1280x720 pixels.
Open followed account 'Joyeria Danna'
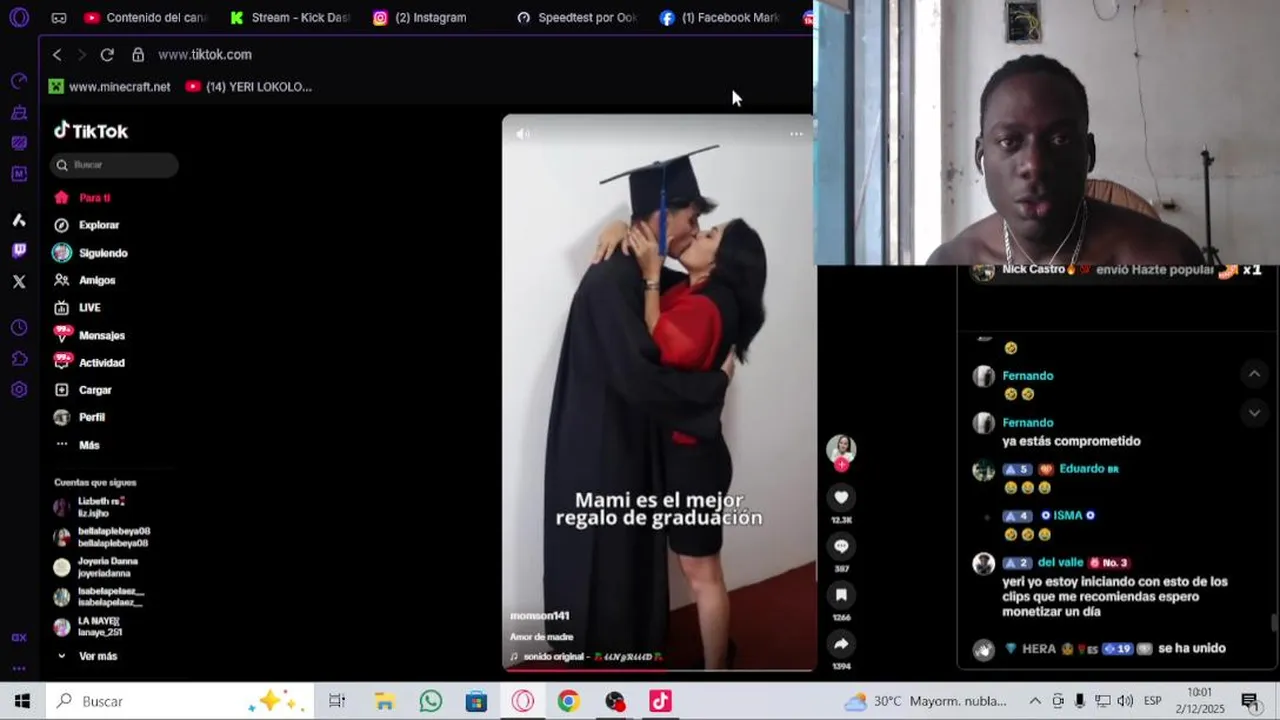(96, 567)
